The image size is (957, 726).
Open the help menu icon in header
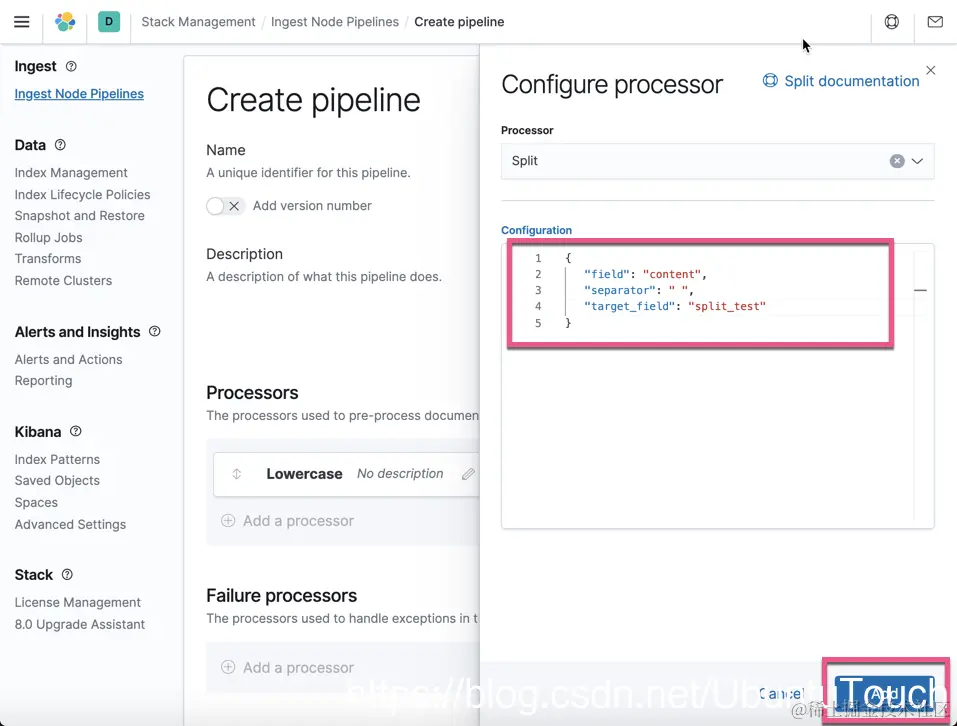click(x=892, y=22)
